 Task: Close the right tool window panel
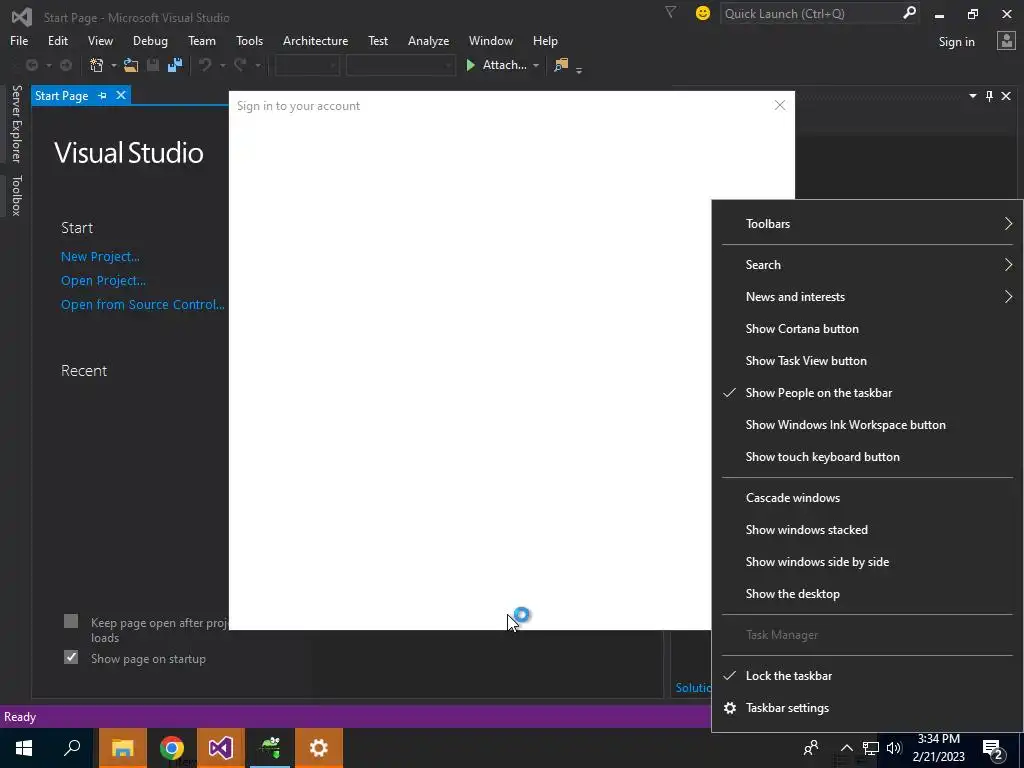point(1006,96)
